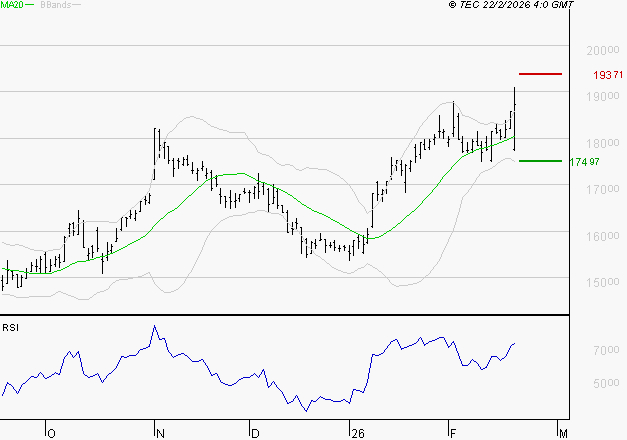Click the 180.00 price axis label
627x440 pixels.
click(603, 143)
